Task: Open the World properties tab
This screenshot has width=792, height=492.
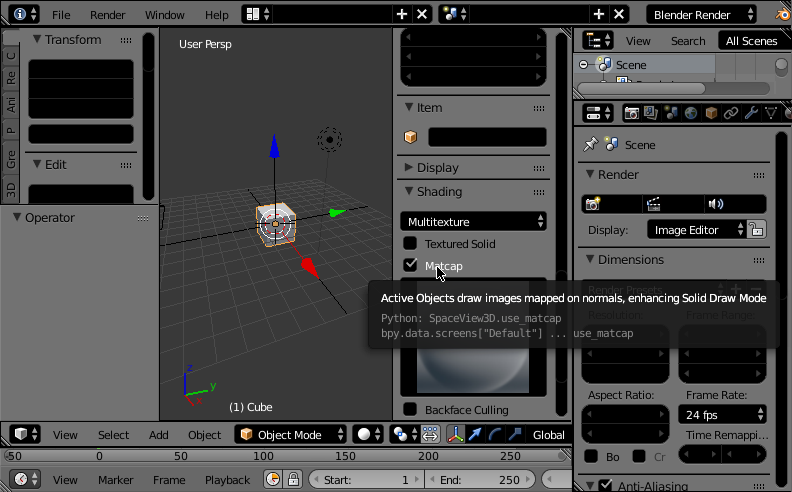Action: click(691, 113)
